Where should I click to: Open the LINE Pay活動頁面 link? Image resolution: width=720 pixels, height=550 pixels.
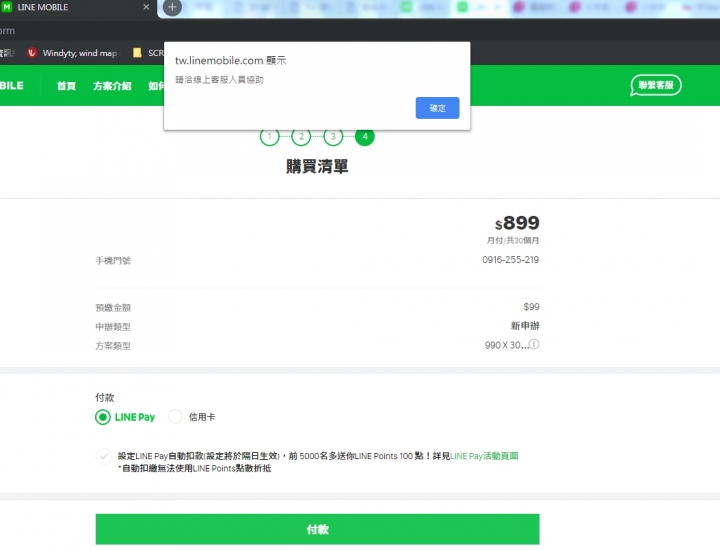tap(484, 456)
